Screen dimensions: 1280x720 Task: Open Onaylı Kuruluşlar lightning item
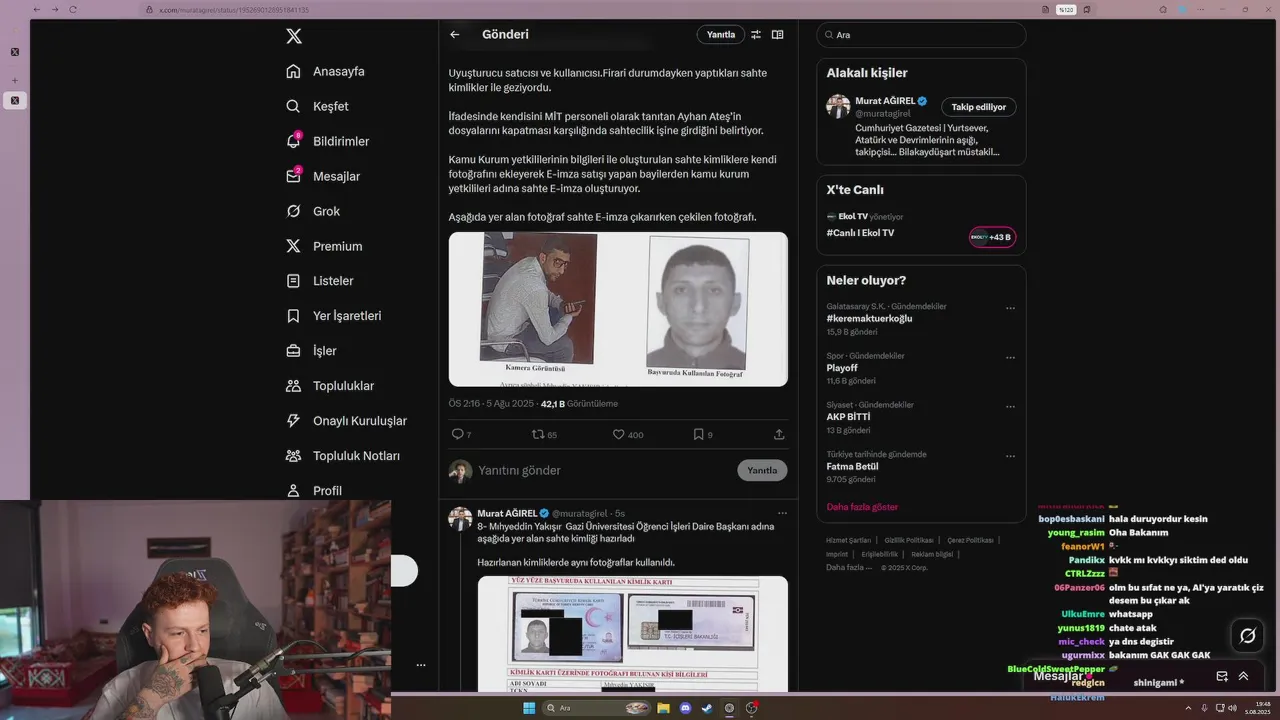(x=346, y=421)
